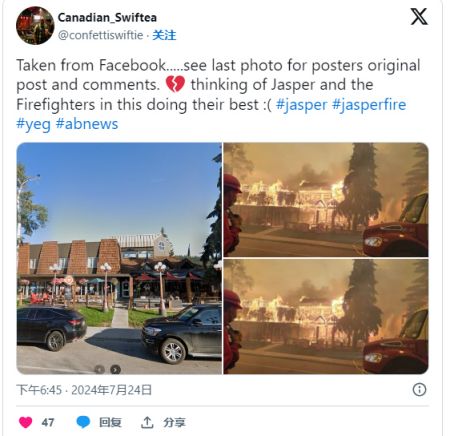
Task: Open the #yeg hashtag
Action: (33, 124)
